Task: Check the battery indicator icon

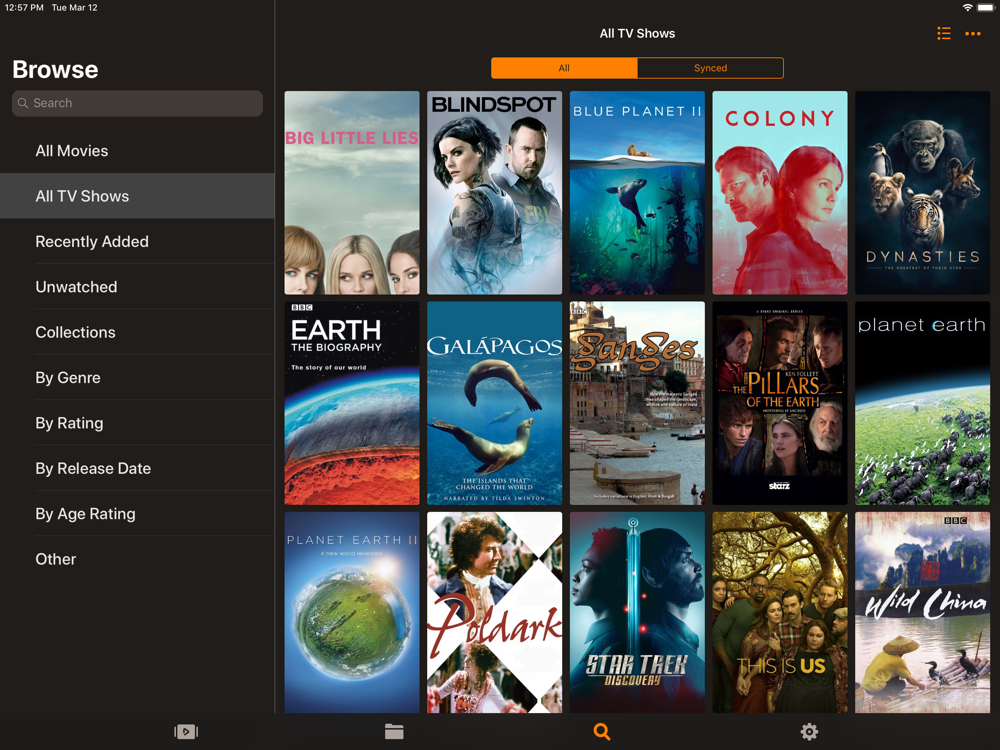Action: (985, 8)
